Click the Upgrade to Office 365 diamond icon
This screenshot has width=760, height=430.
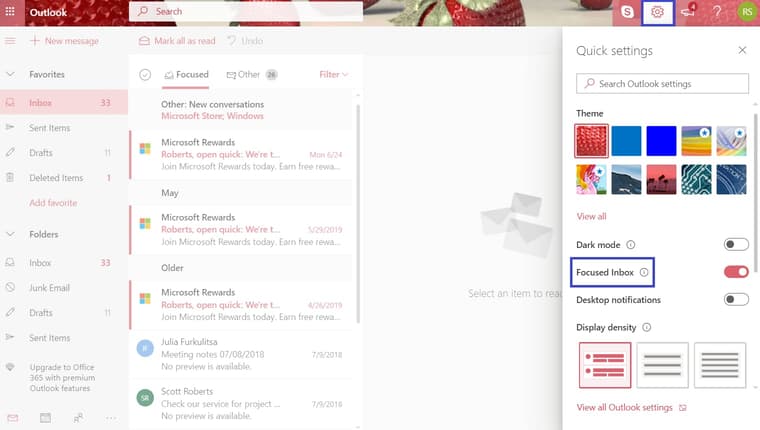click(10, 367)
